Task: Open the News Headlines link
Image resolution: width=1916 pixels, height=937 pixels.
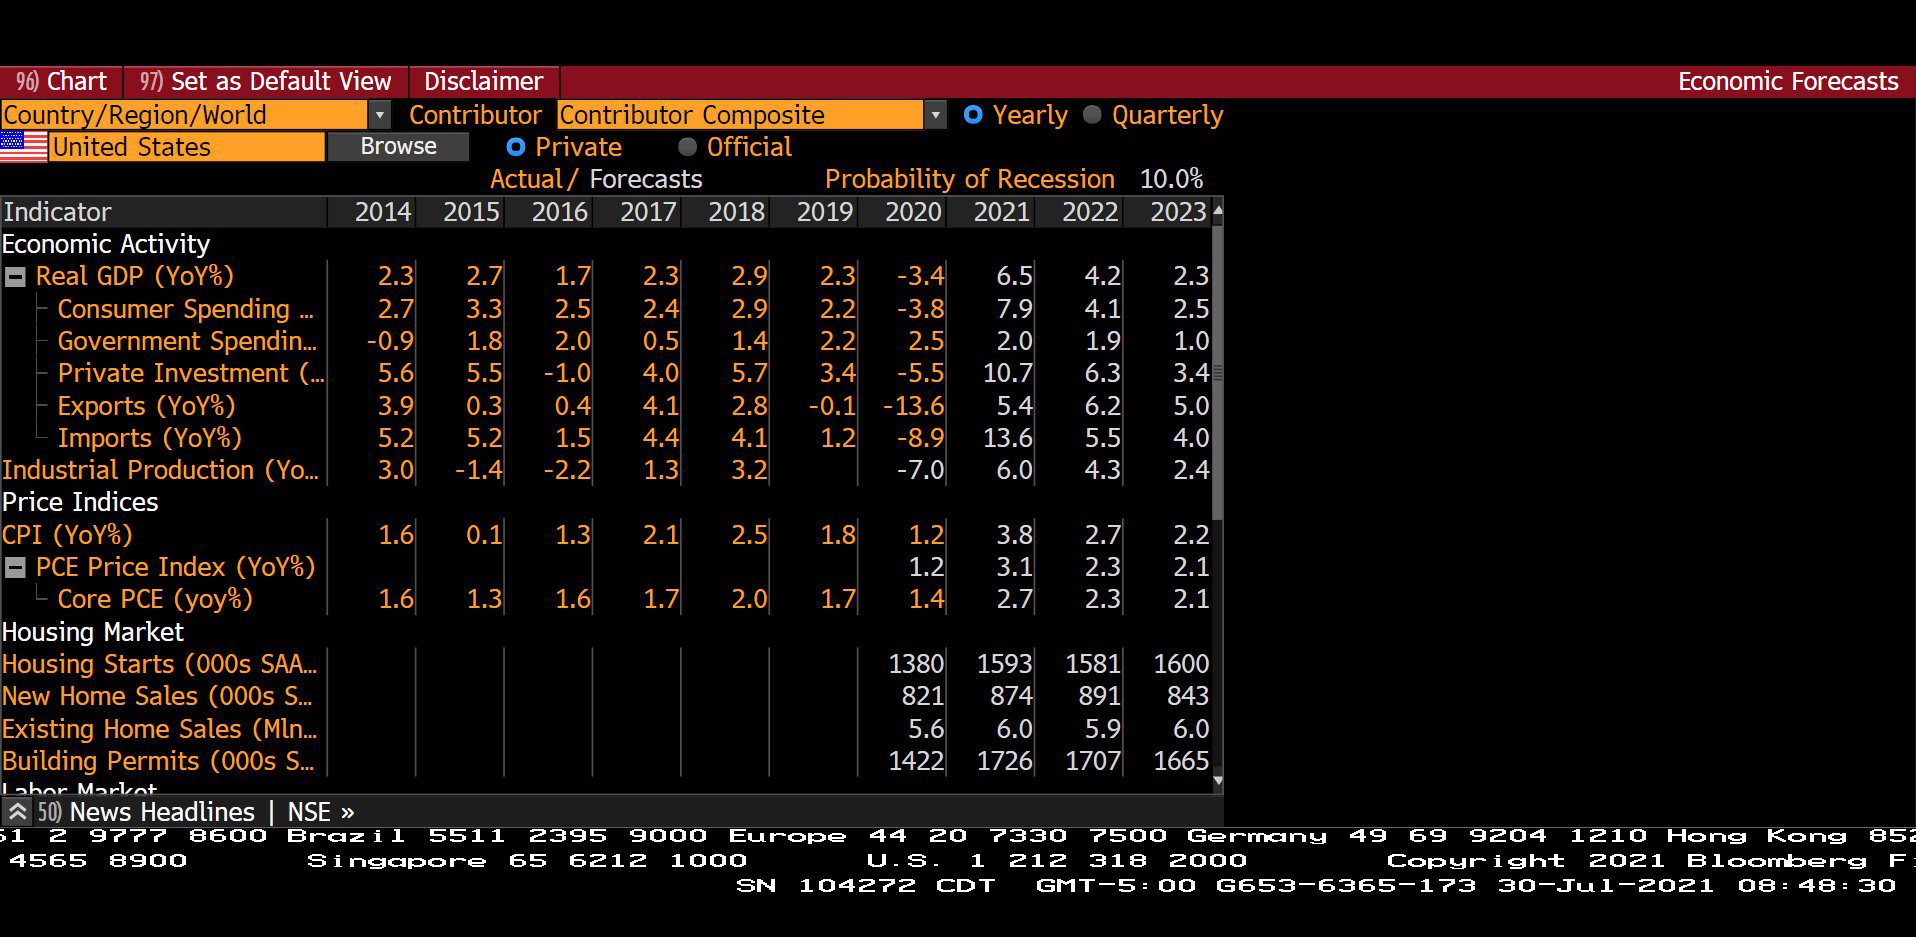Action: (162, 812)
